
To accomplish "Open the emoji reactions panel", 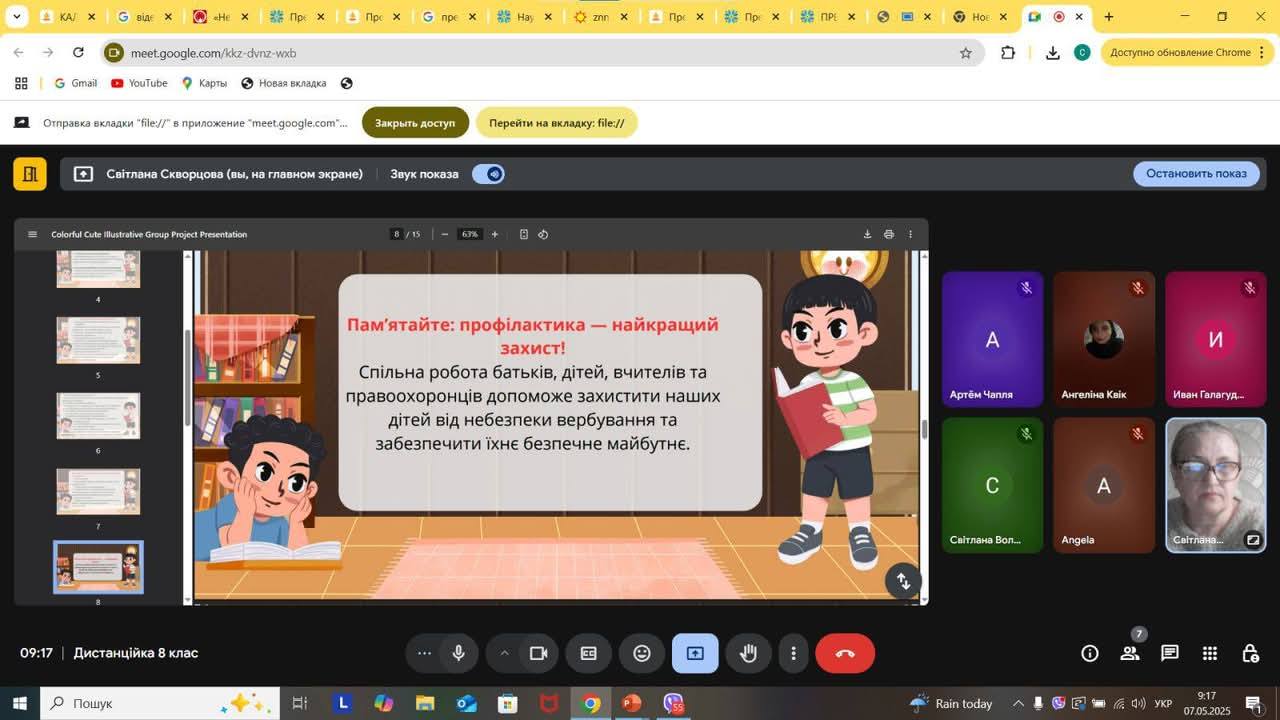I will [642, 653].
